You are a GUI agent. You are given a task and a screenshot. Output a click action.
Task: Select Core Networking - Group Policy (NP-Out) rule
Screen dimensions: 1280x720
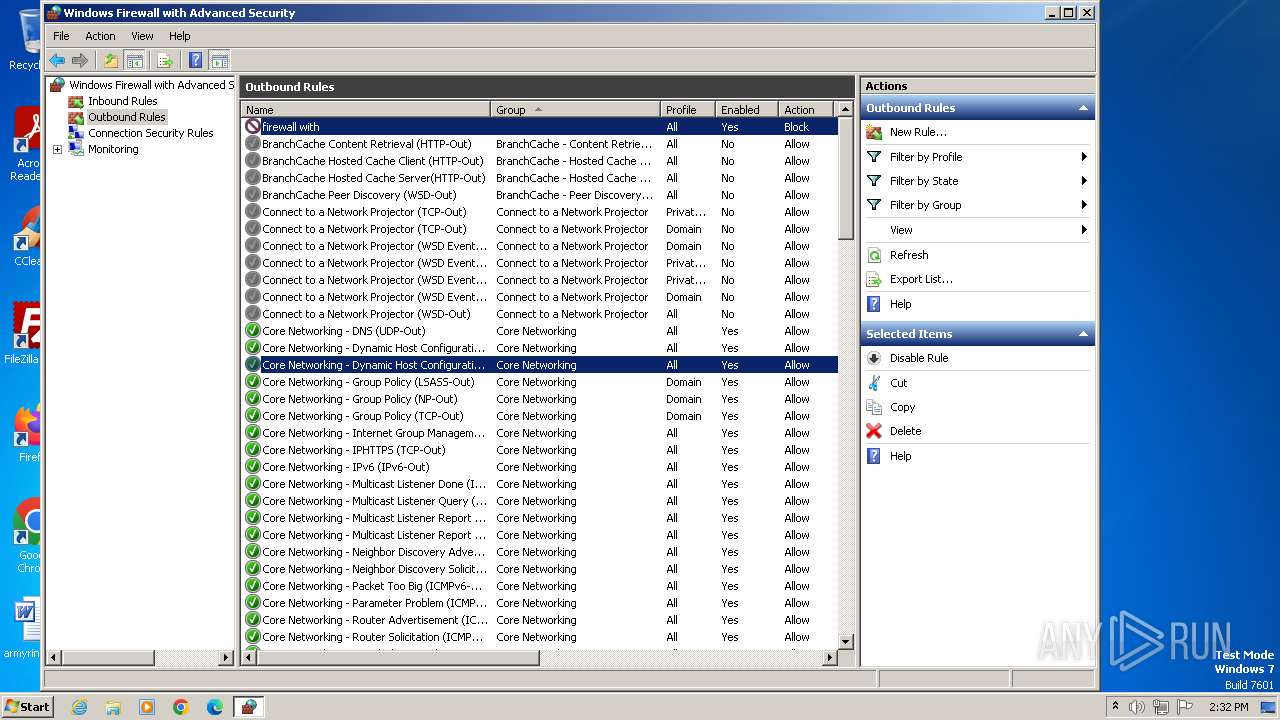coord(540,399)
